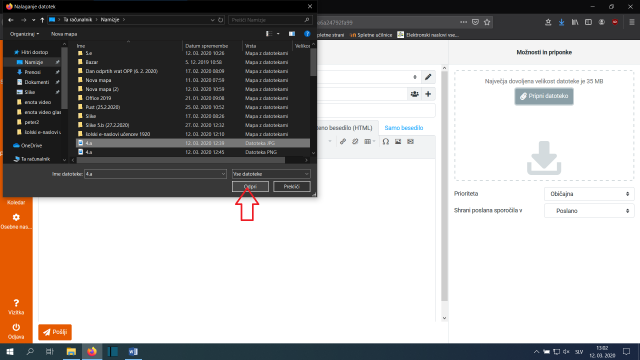Image resolution: width=640 pixels, height=360 pixels.
Task: Open the view options dropdown arrow
Action: coord(278,34)
